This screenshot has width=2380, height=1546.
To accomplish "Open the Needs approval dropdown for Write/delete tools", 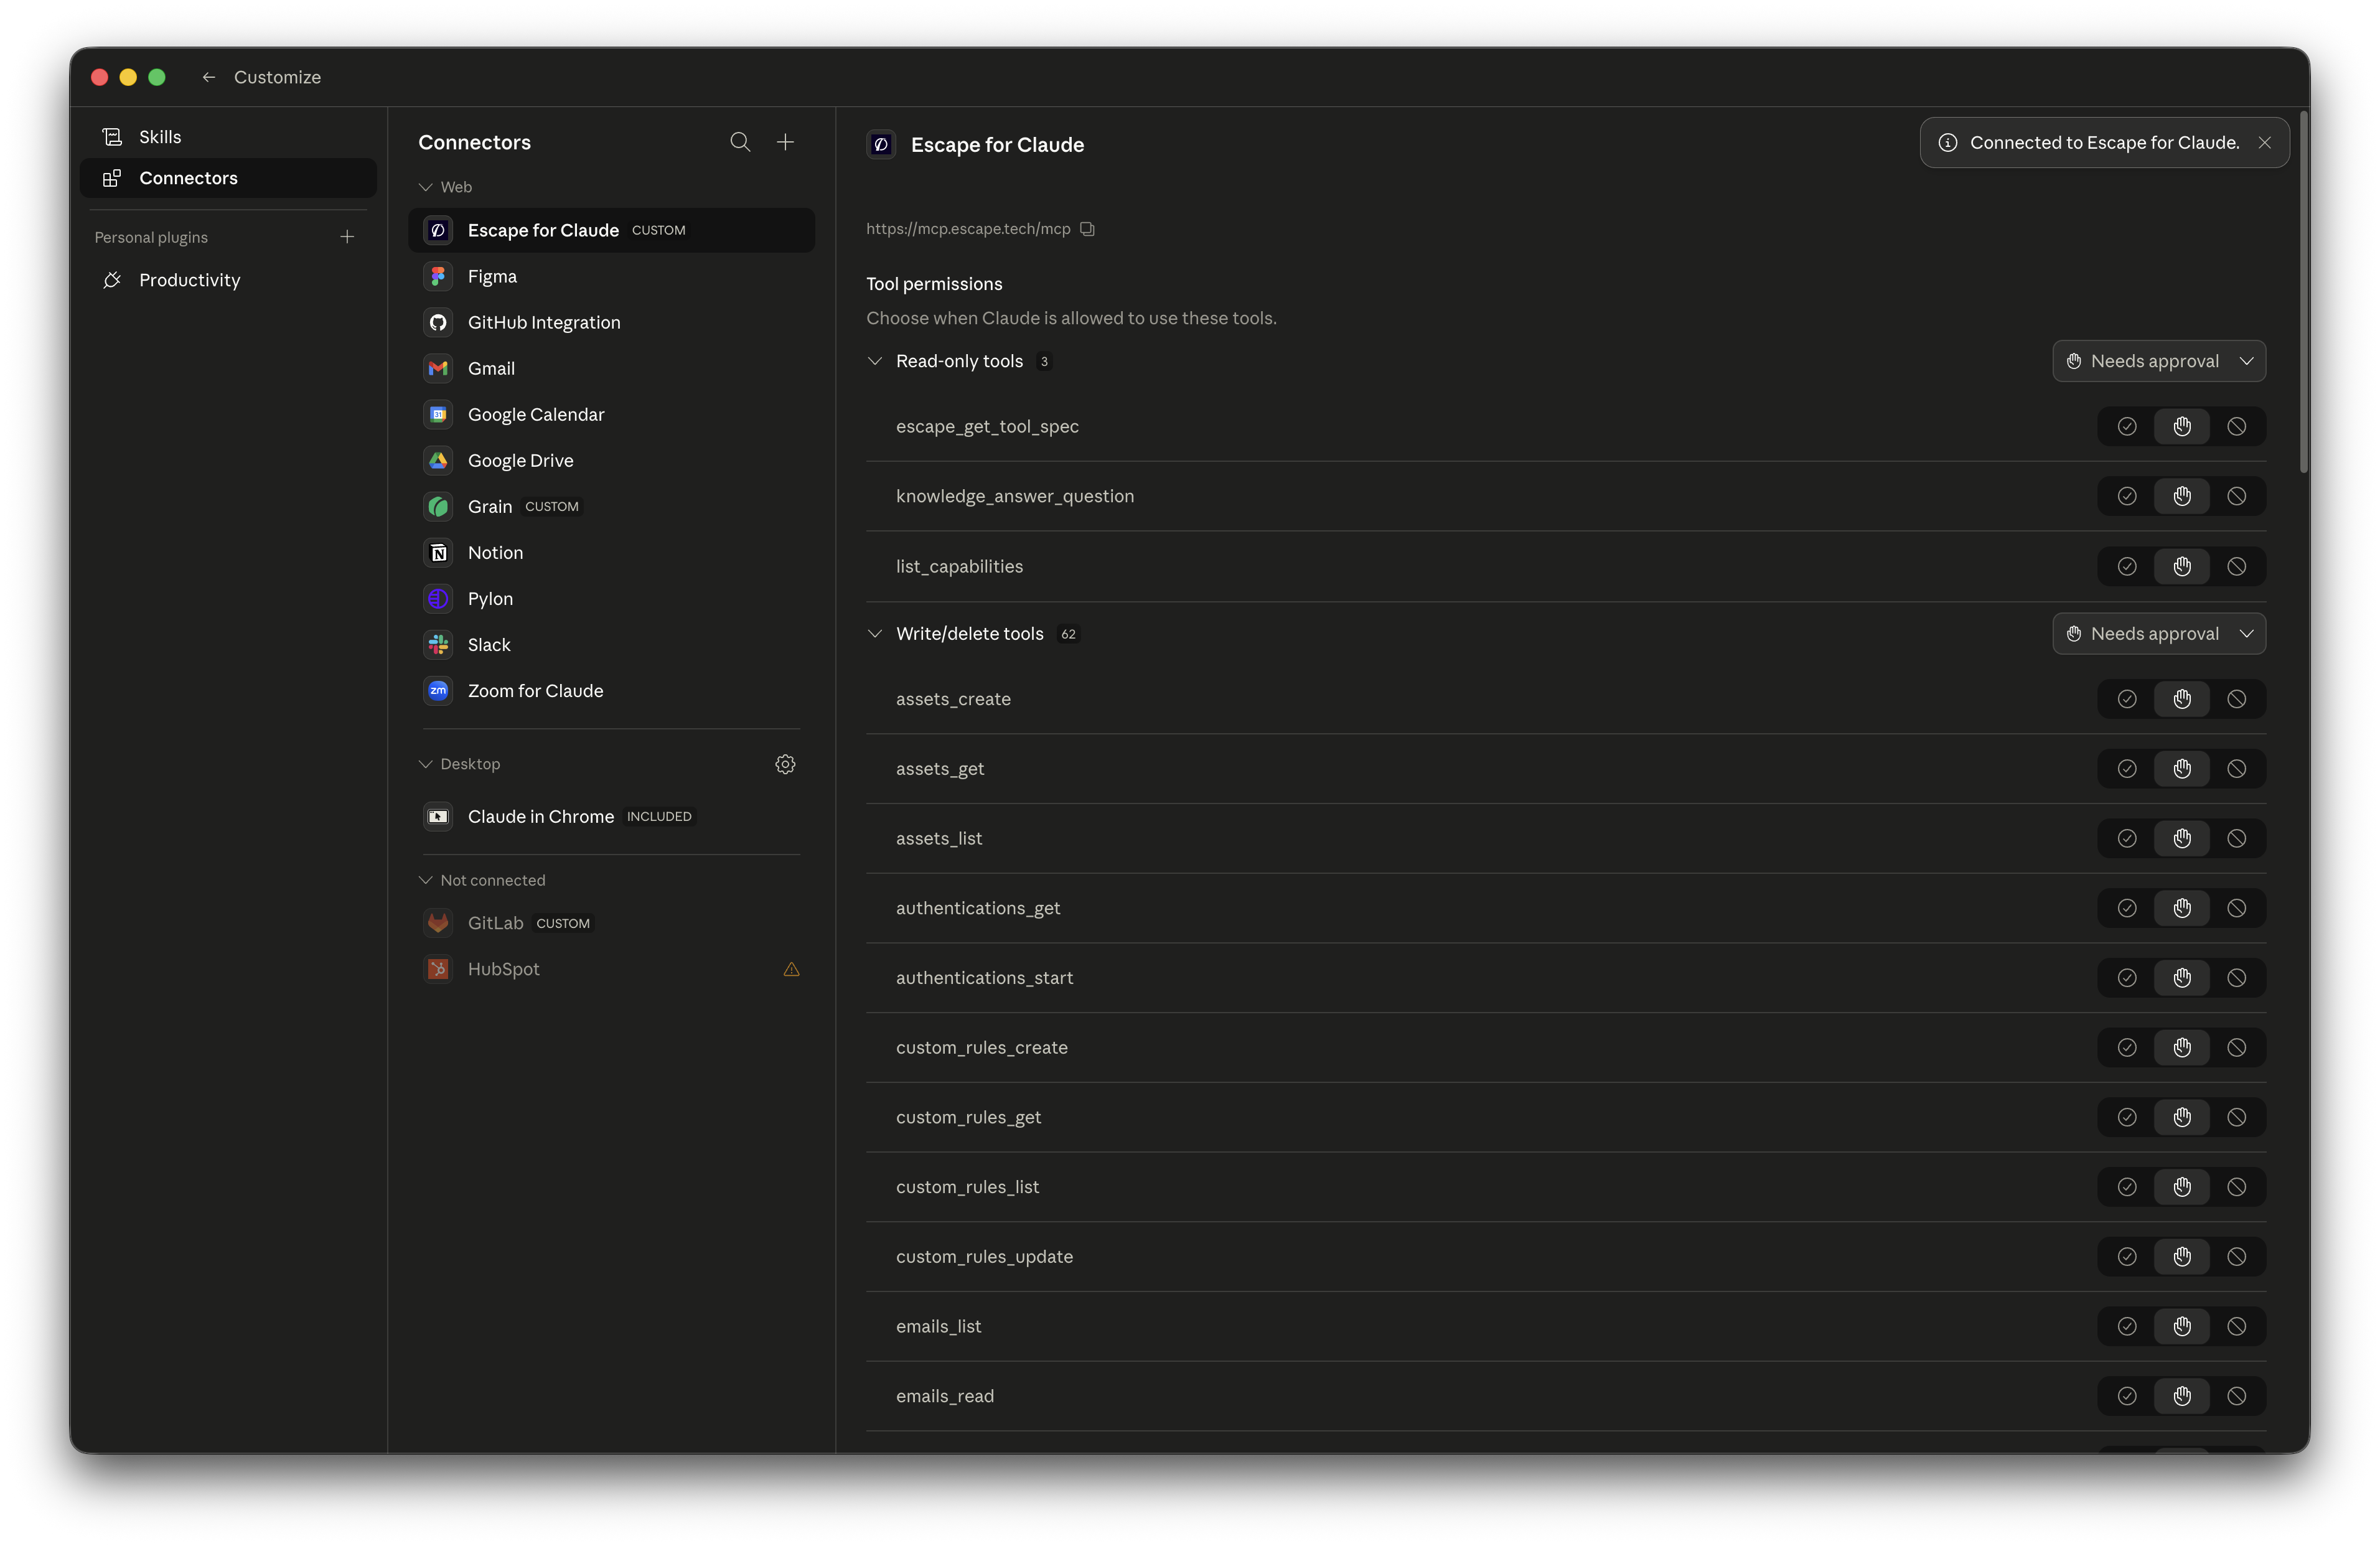I will 2159,633.
